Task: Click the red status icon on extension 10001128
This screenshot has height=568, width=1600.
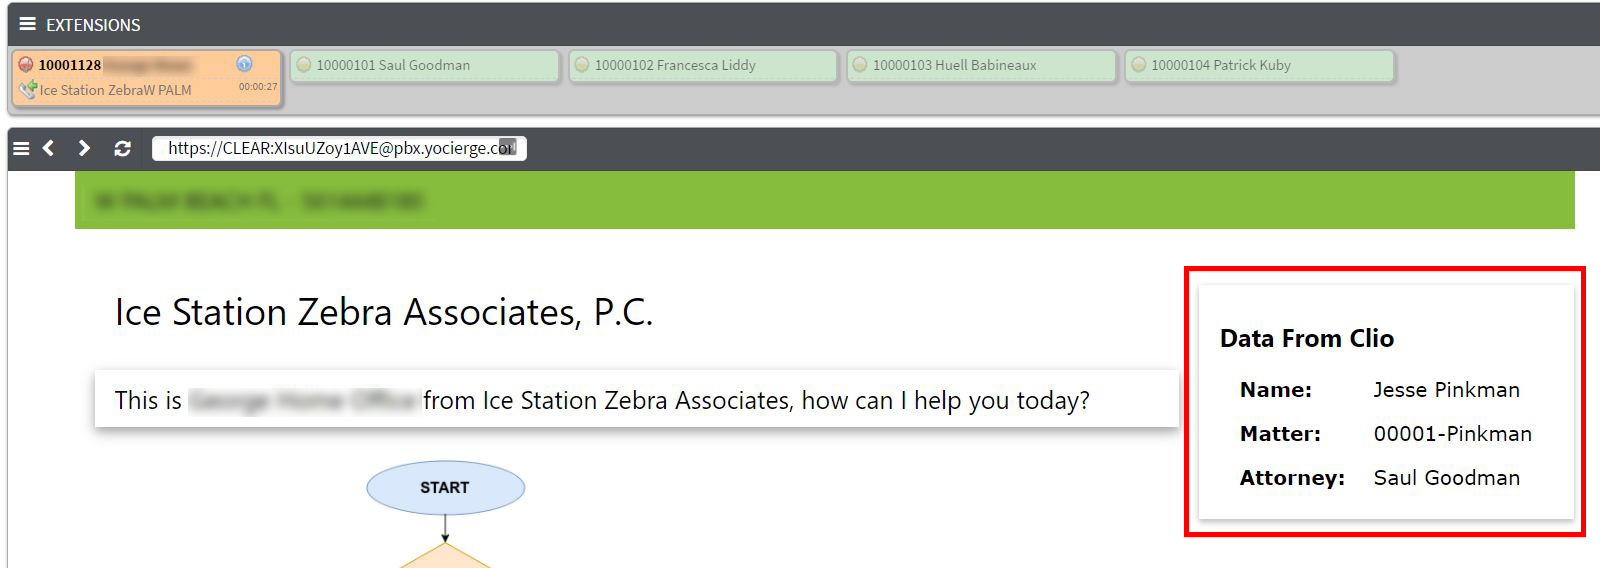Action: coord(26,65)
